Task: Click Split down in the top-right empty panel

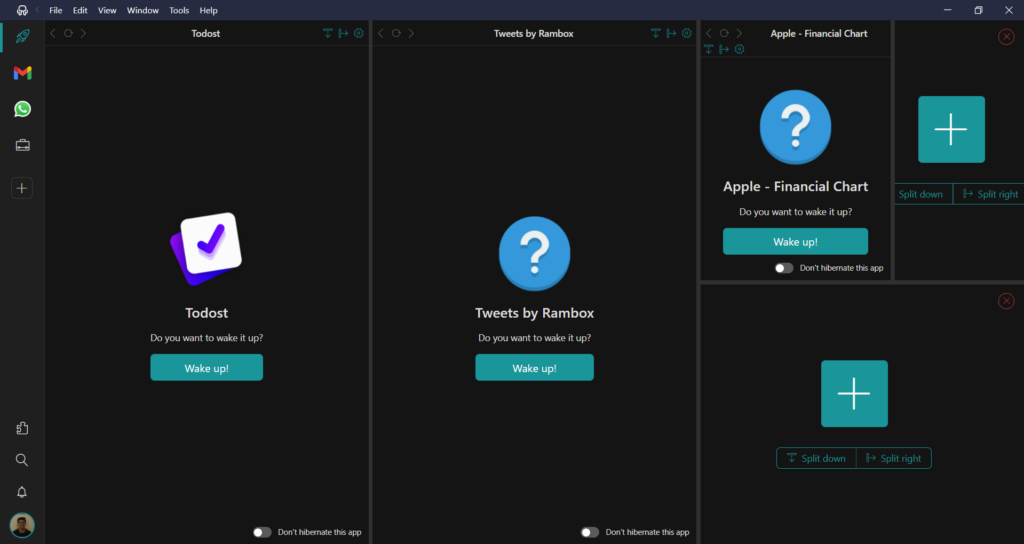Action: click(922, 194)
